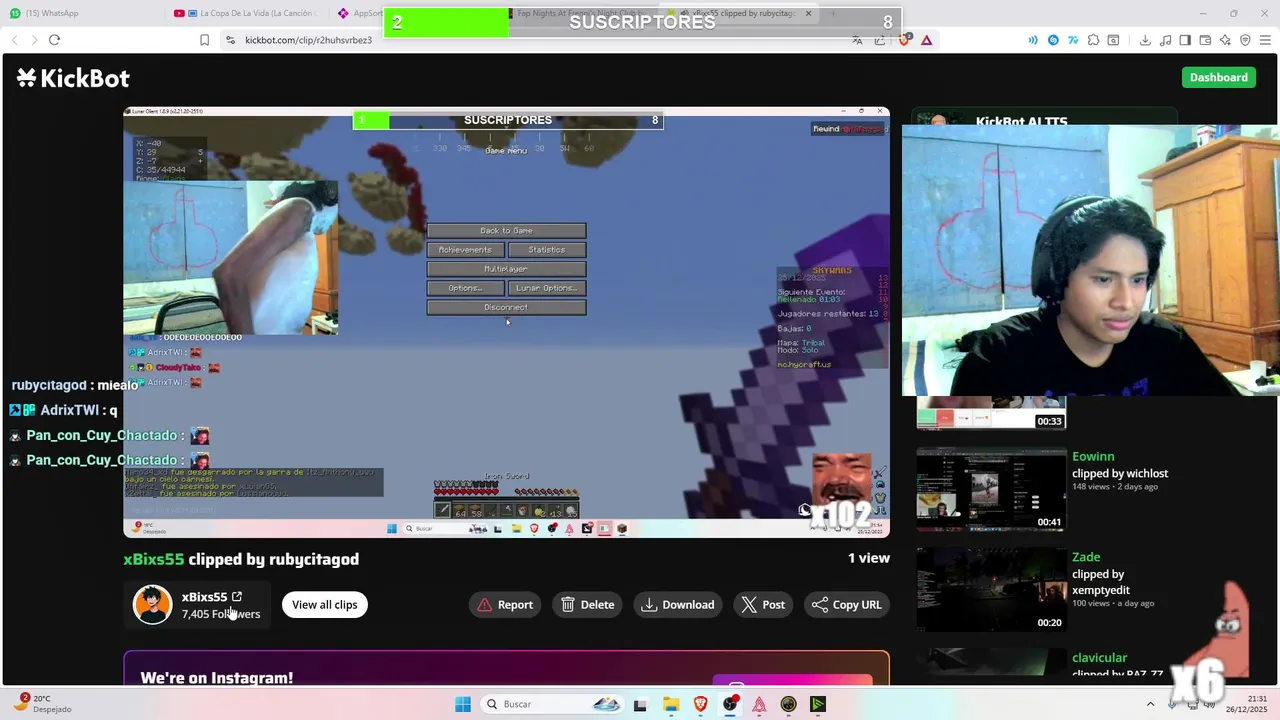1280x720 pixels.
Task: Open OBS Studio taskbar icon
Action: click(x=730, y=704)
